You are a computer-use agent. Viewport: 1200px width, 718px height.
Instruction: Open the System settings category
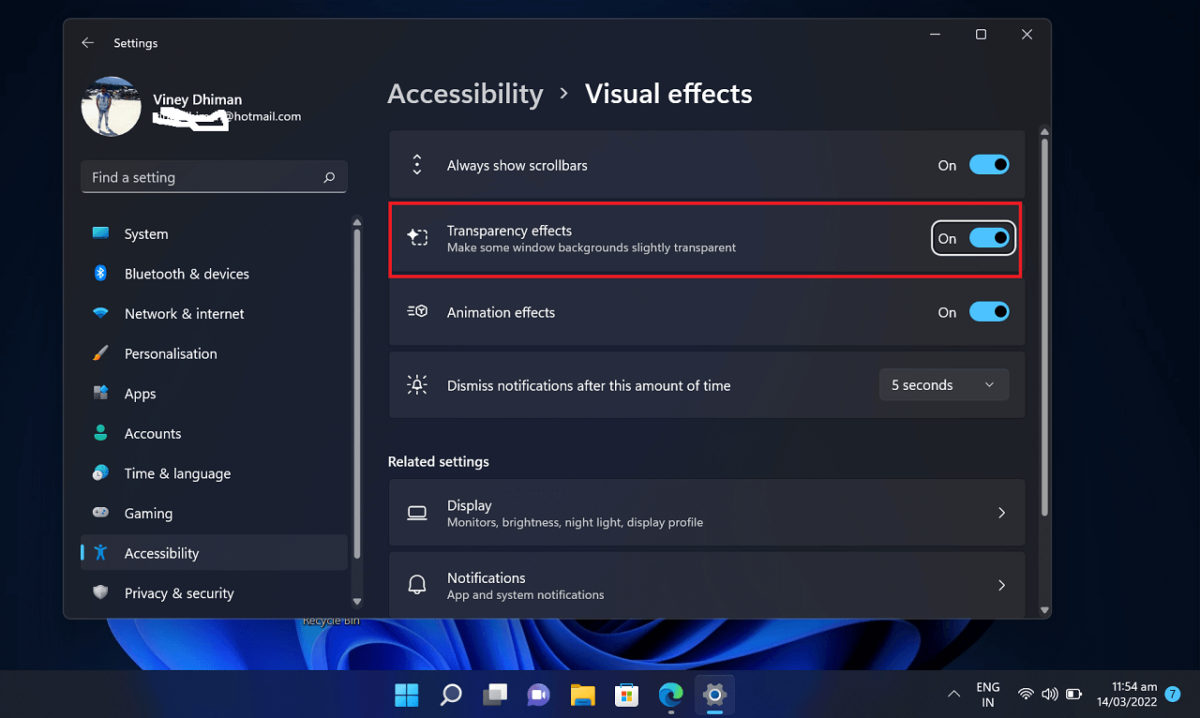point(146,233)
